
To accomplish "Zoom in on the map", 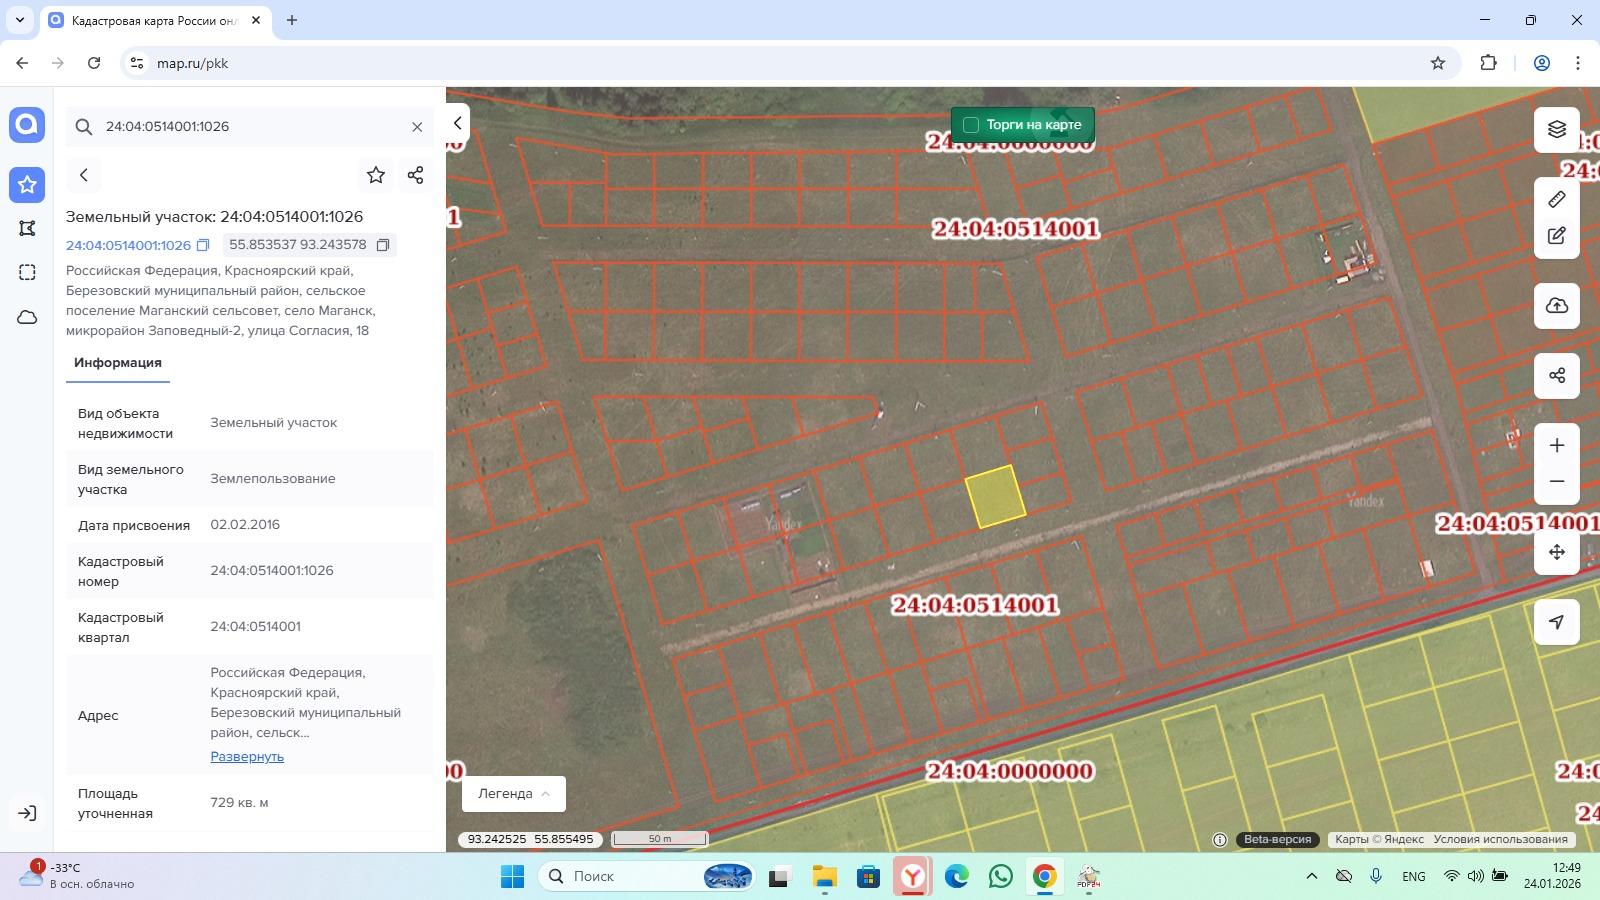I will pyautogui.click(x=1556, y=445).
